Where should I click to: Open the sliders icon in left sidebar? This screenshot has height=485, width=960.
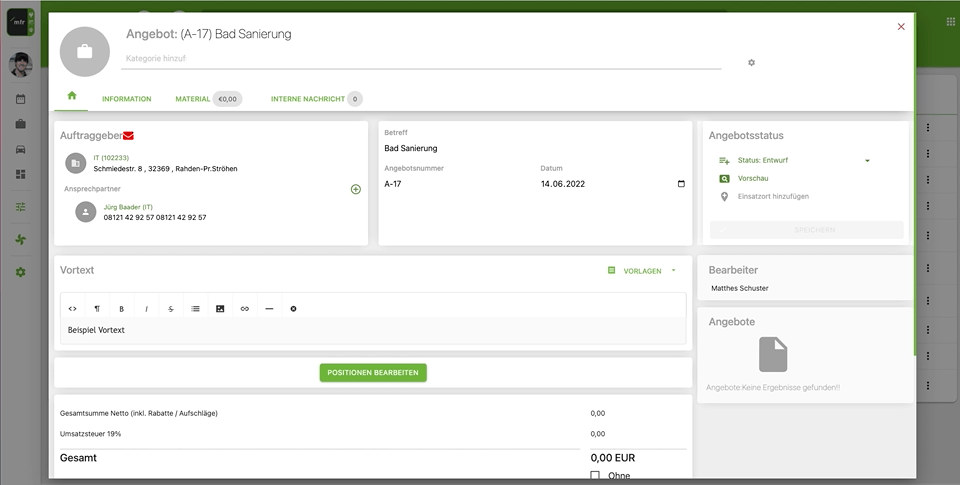pyautogui.click(x=20, y=207)
